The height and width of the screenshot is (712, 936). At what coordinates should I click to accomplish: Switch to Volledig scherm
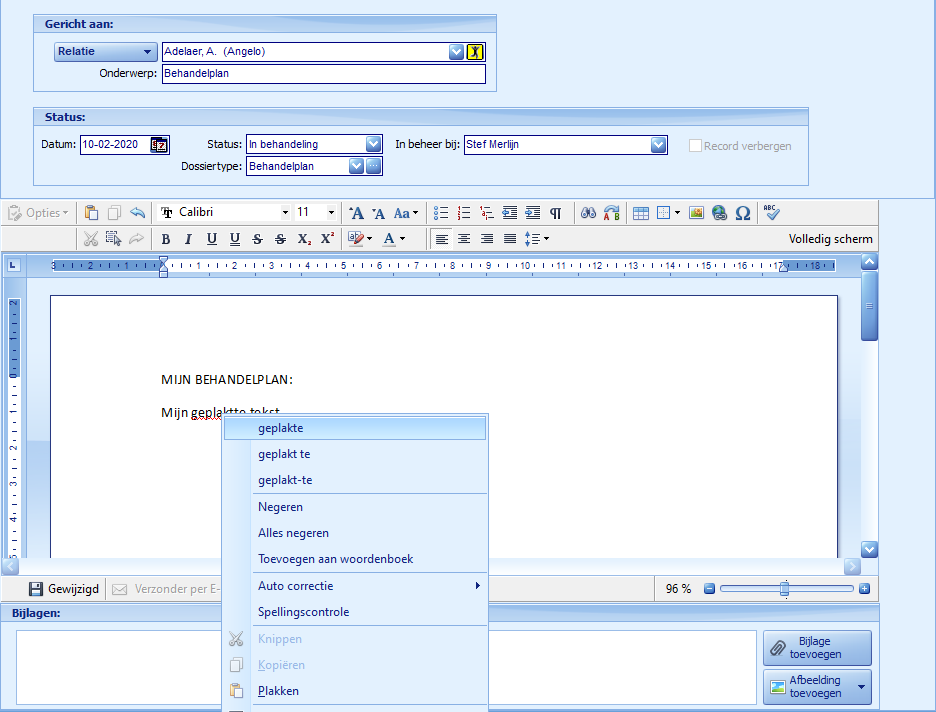point(830,239)
